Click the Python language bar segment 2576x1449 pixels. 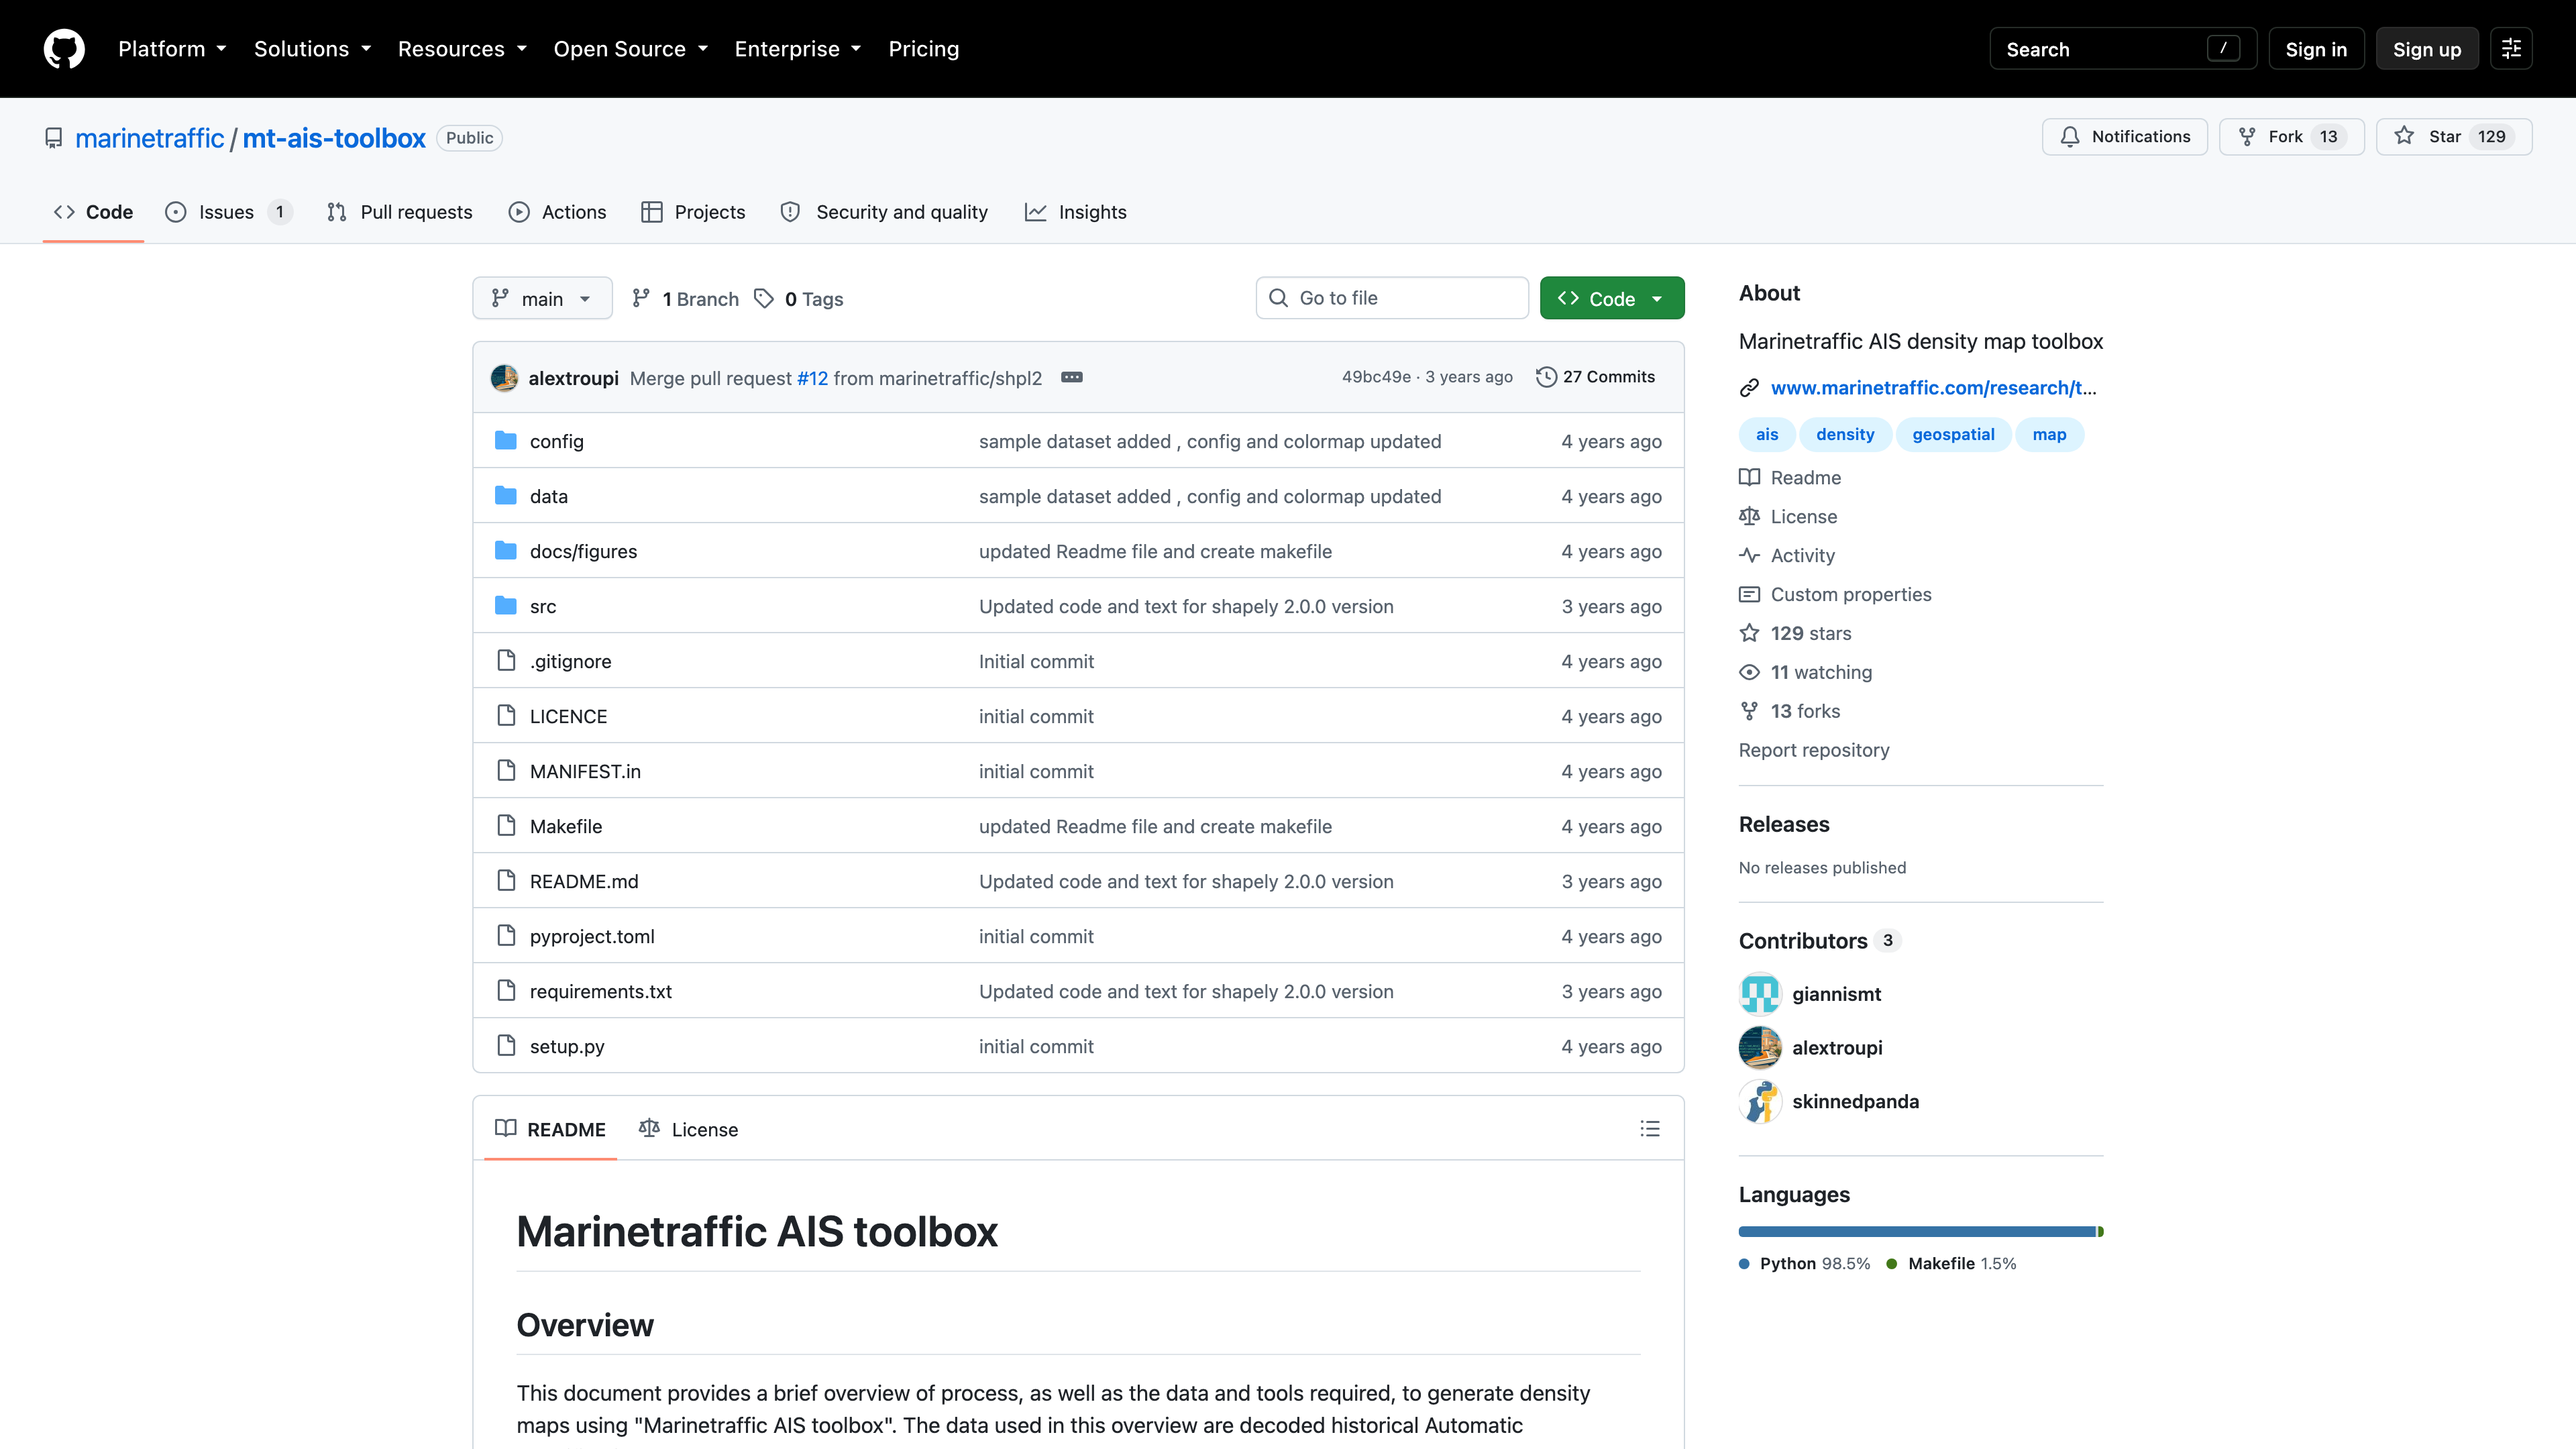[1917, 1232]
